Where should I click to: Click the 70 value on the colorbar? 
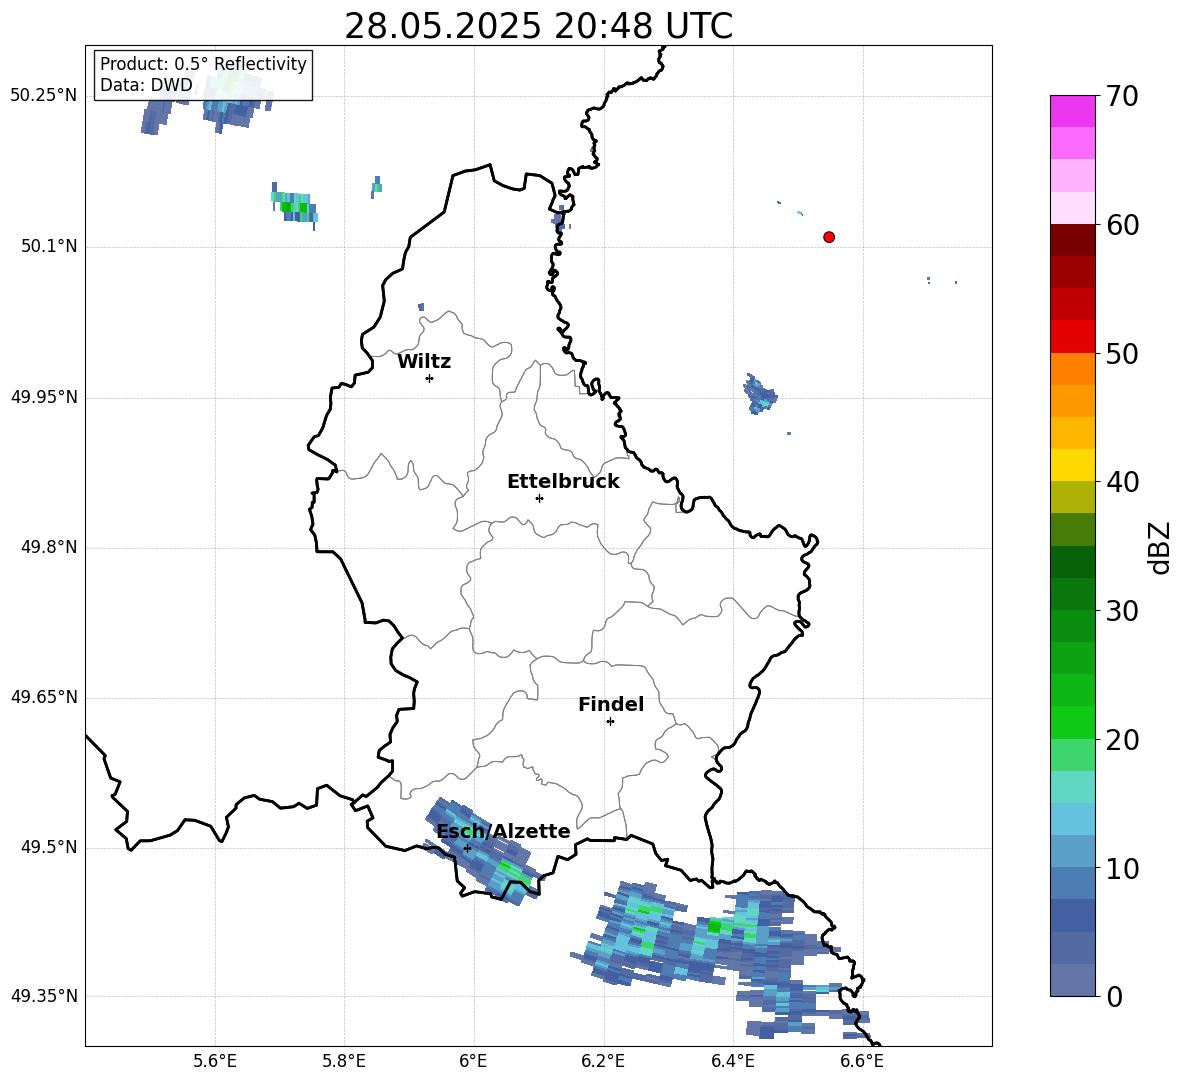pos(1122,96)
